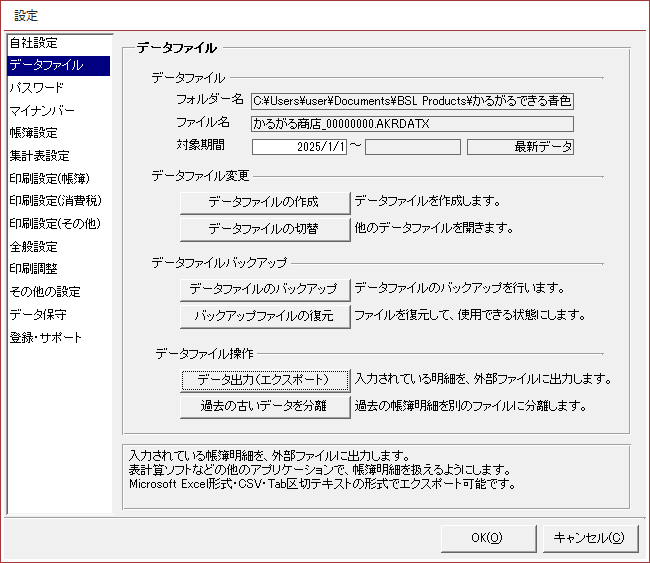Select 自社設定 in the settings list
The height and width of the screenshot is (563, 650).
point(34,43)
